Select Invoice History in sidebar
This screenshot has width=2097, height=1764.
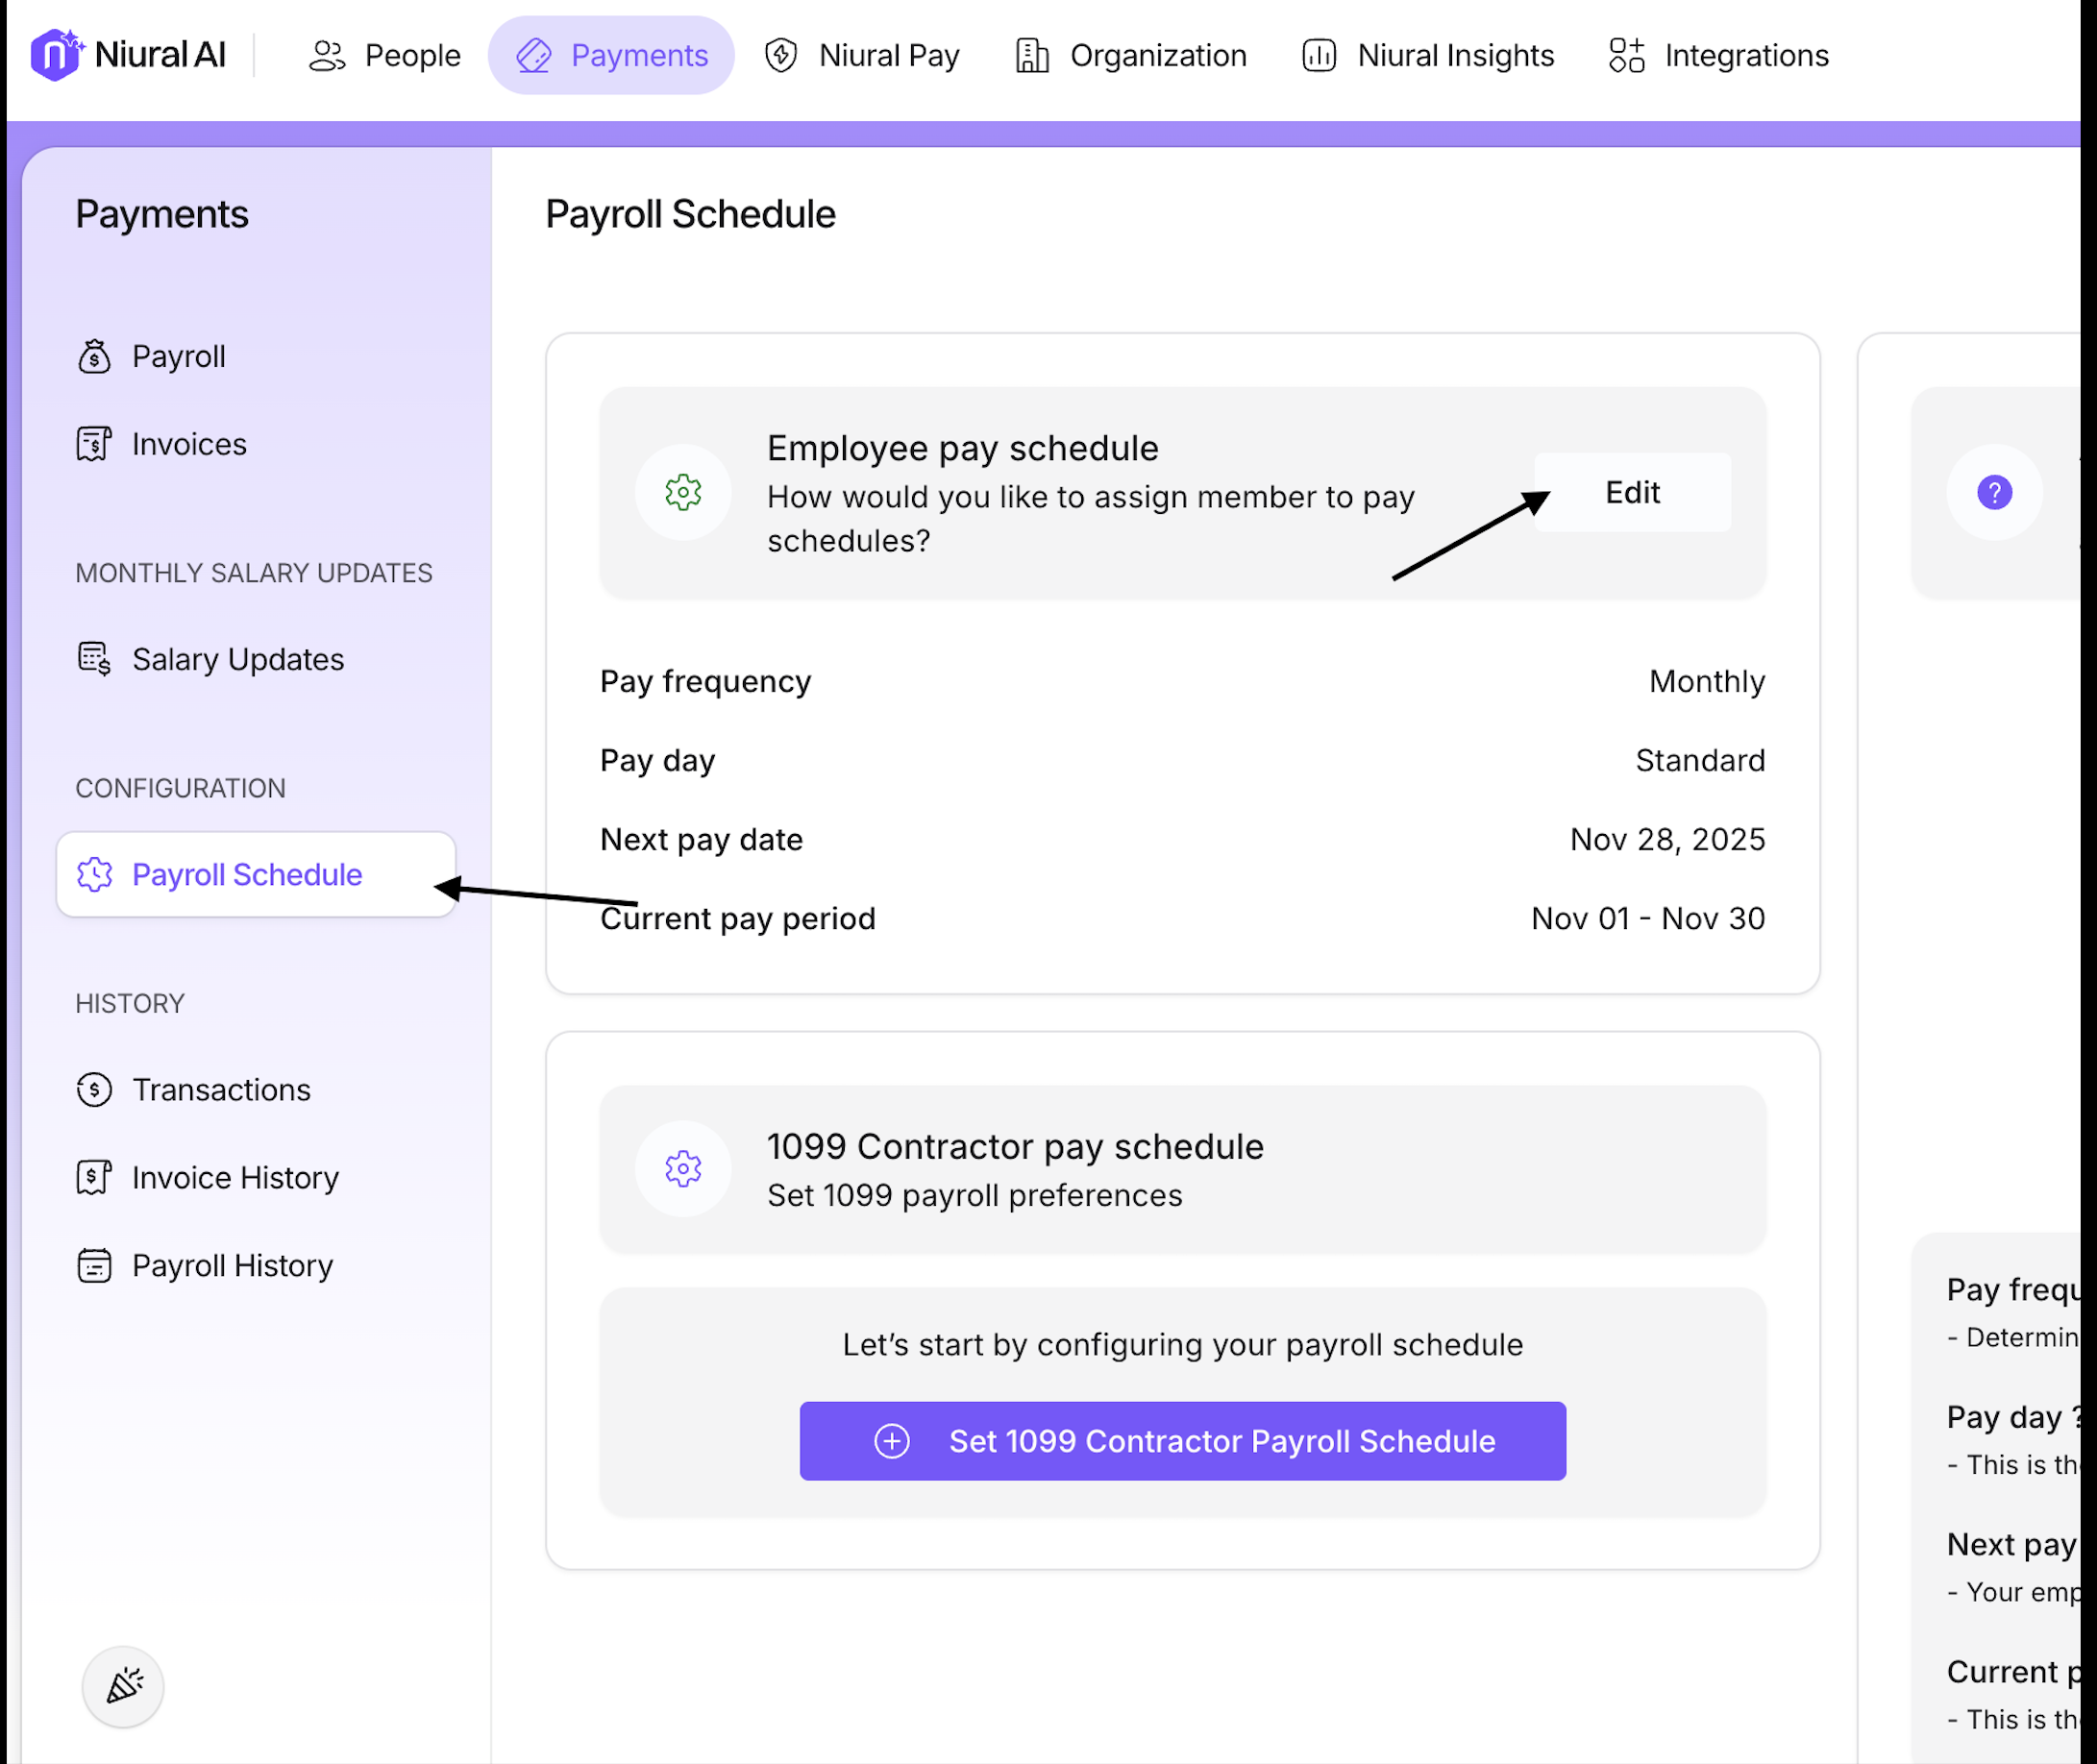235,1177
